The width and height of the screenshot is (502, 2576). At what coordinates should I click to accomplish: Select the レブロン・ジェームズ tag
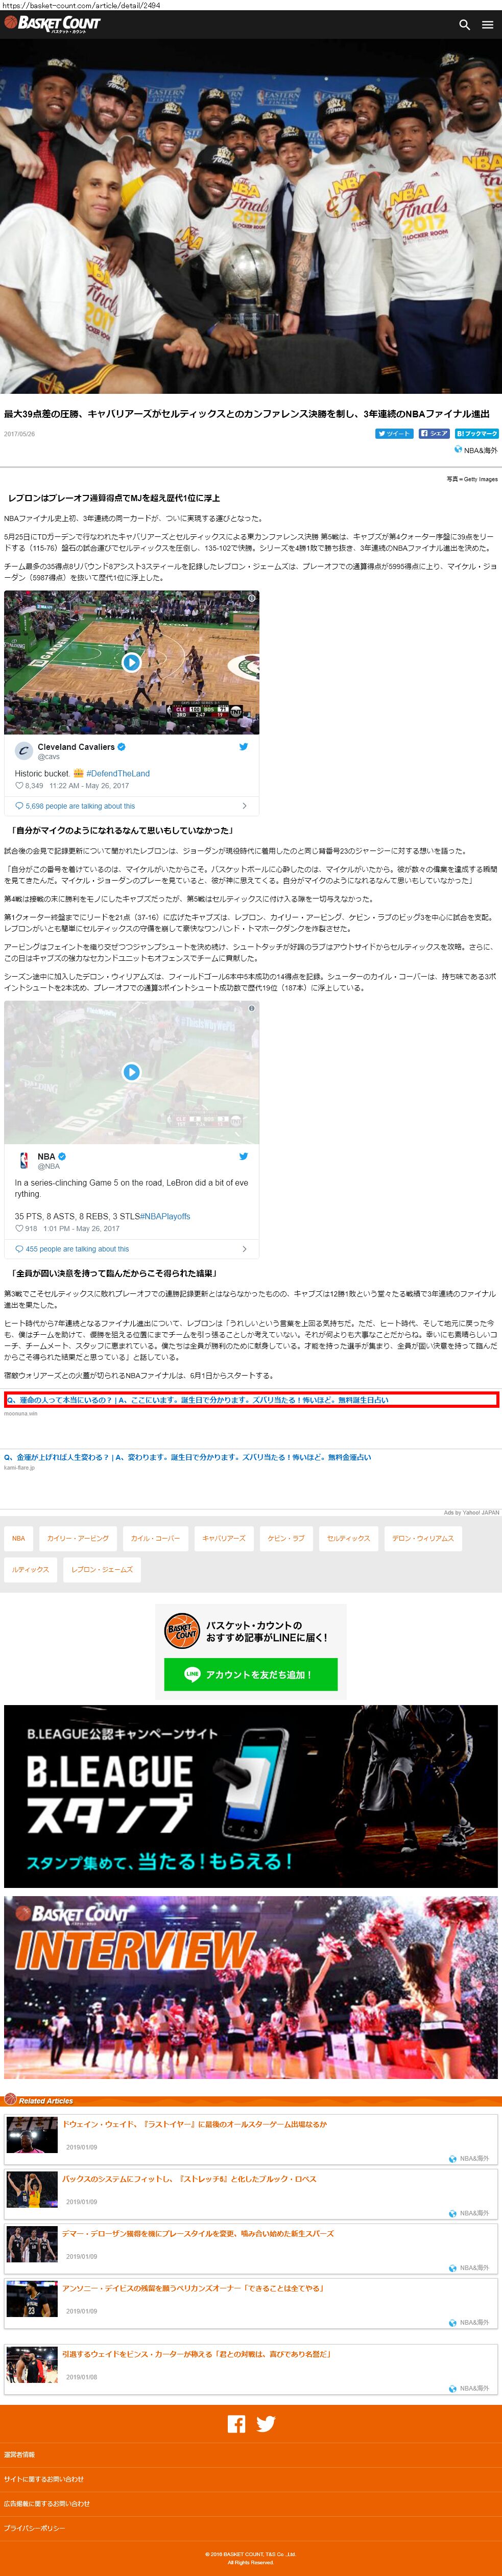pyautogui.click(x=102, y=1569)
